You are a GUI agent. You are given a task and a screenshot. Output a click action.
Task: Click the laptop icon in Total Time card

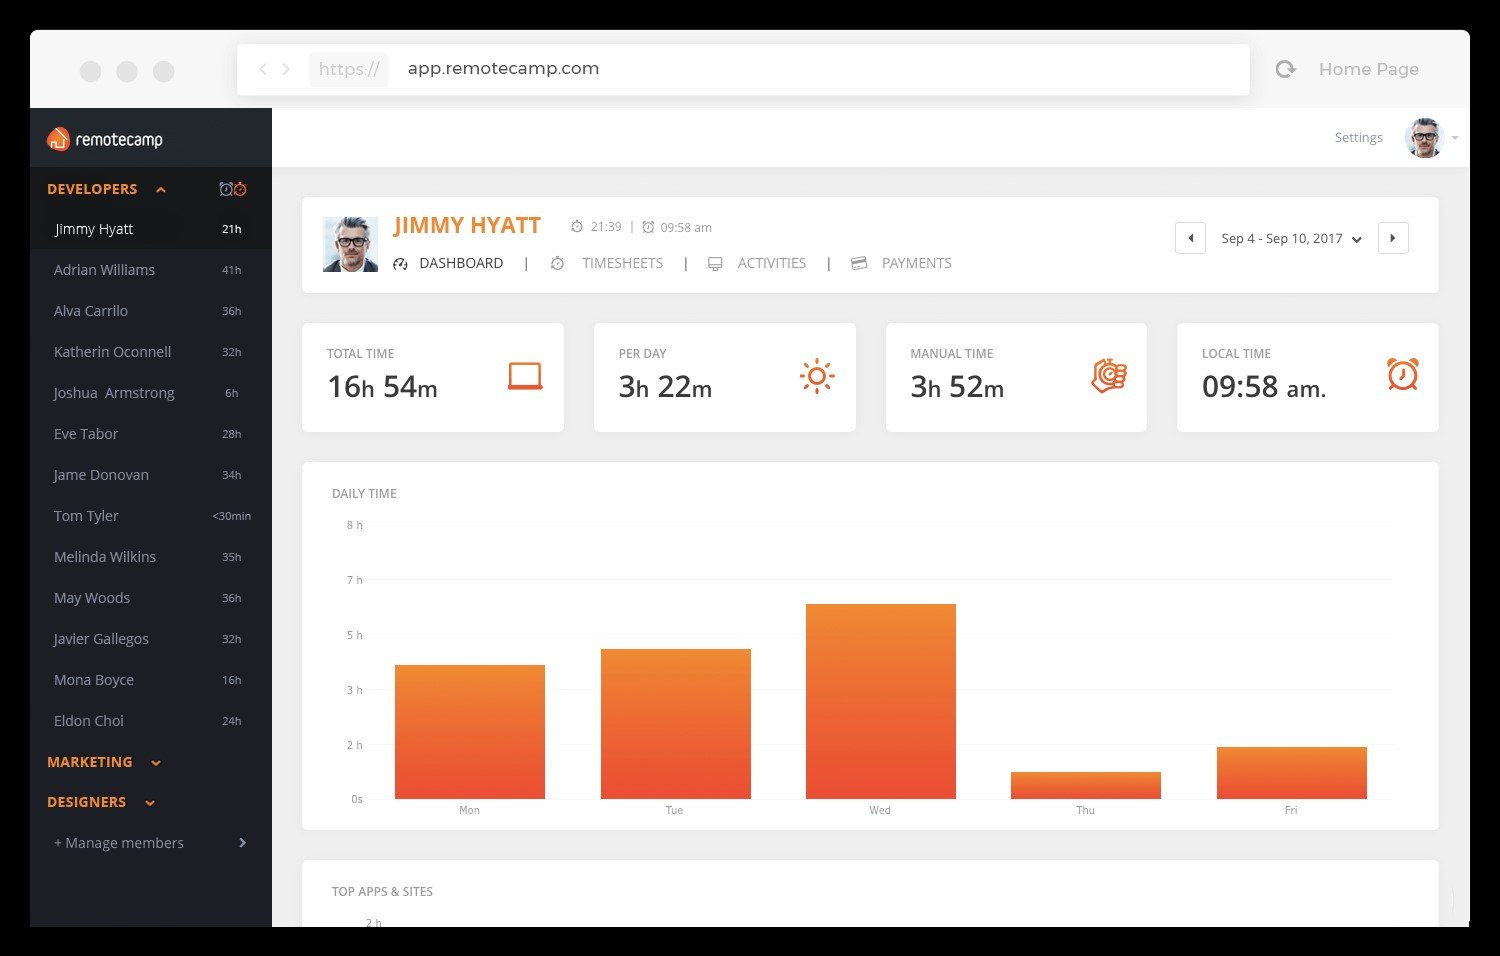pyautogui.click(x=525, y=376)
